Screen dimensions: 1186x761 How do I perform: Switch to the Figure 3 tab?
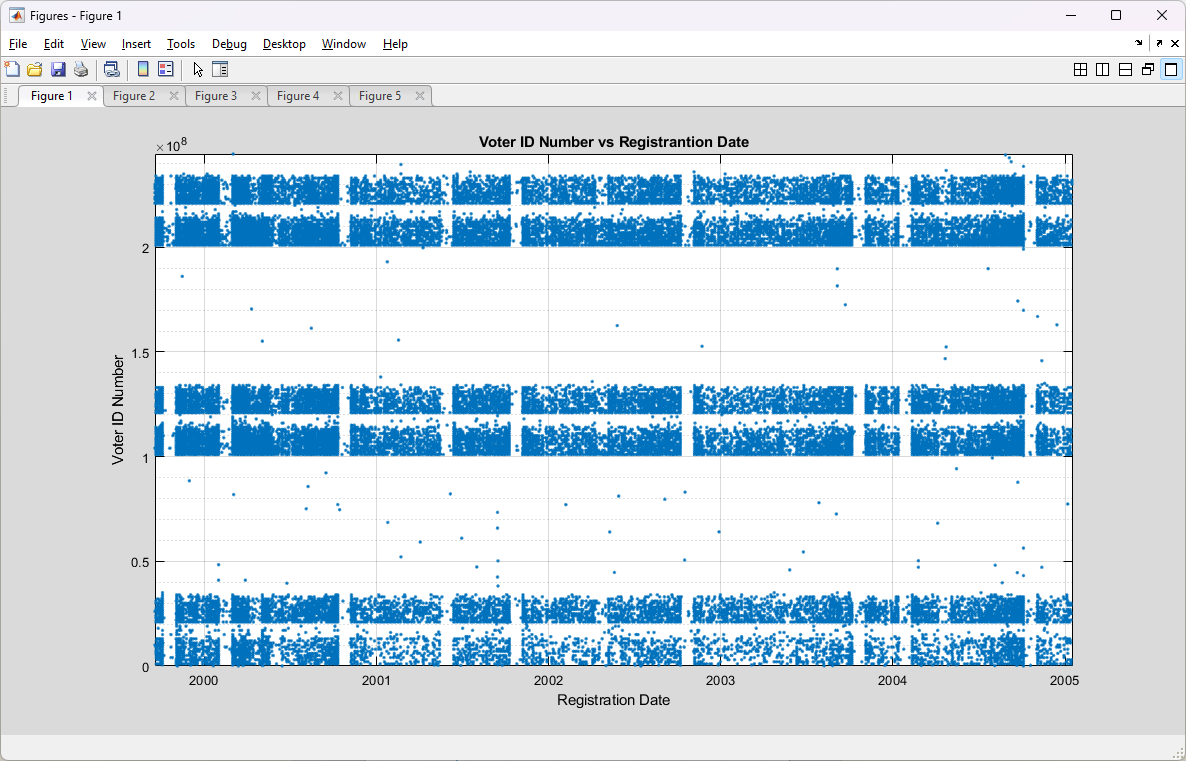[x=216, y=96]
